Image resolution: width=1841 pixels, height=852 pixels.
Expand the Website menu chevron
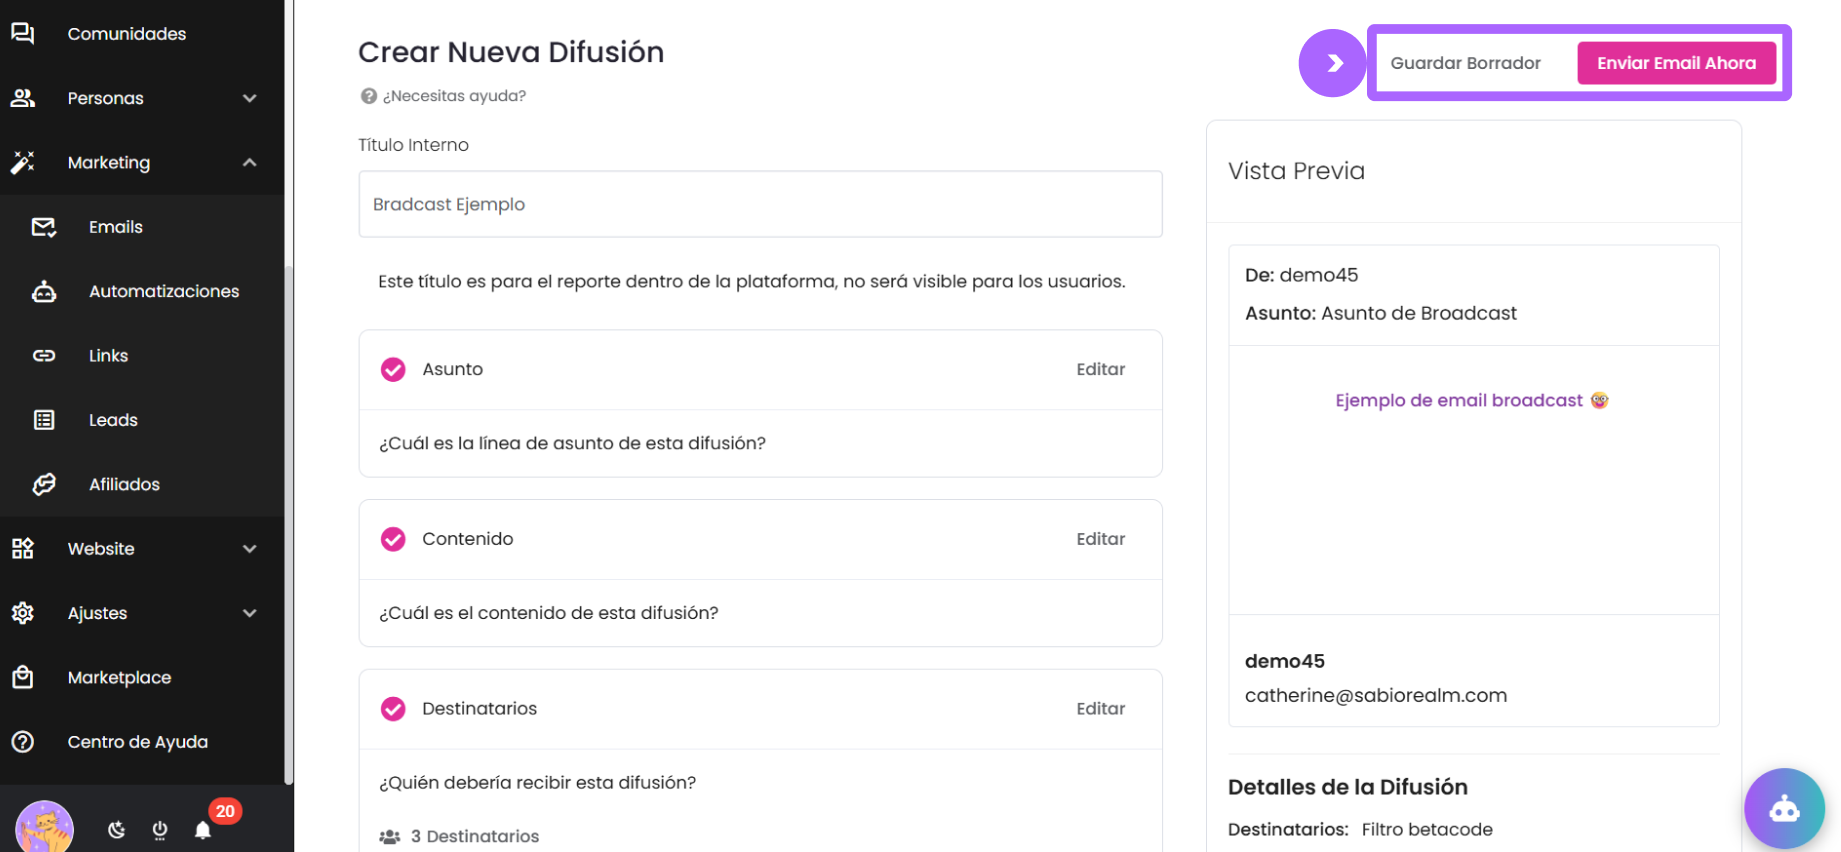(250, 549)
